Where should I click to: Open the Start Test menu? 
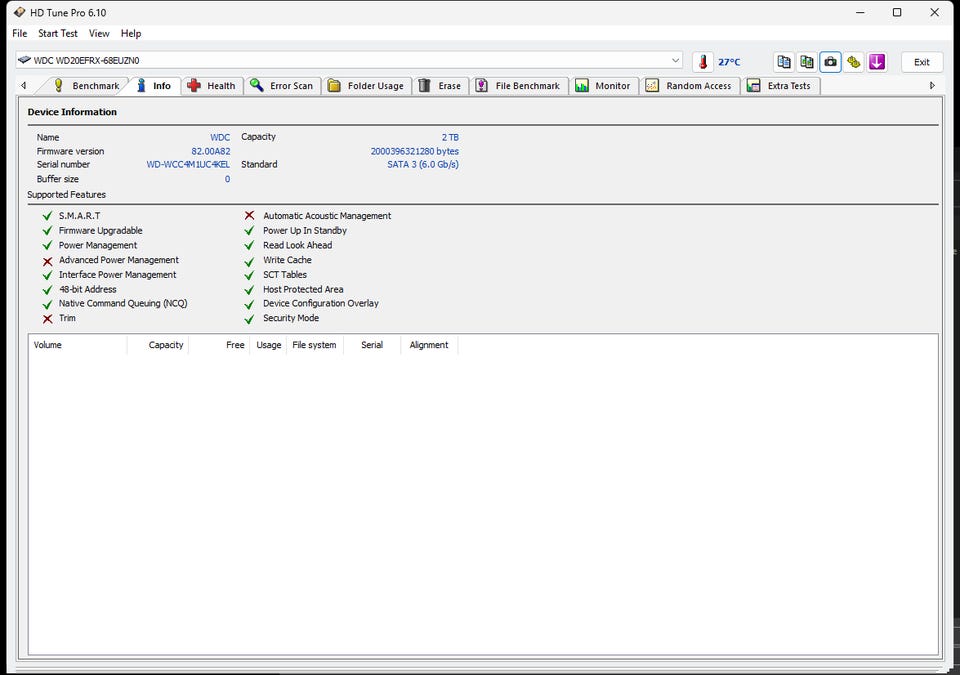pos(58,33)
